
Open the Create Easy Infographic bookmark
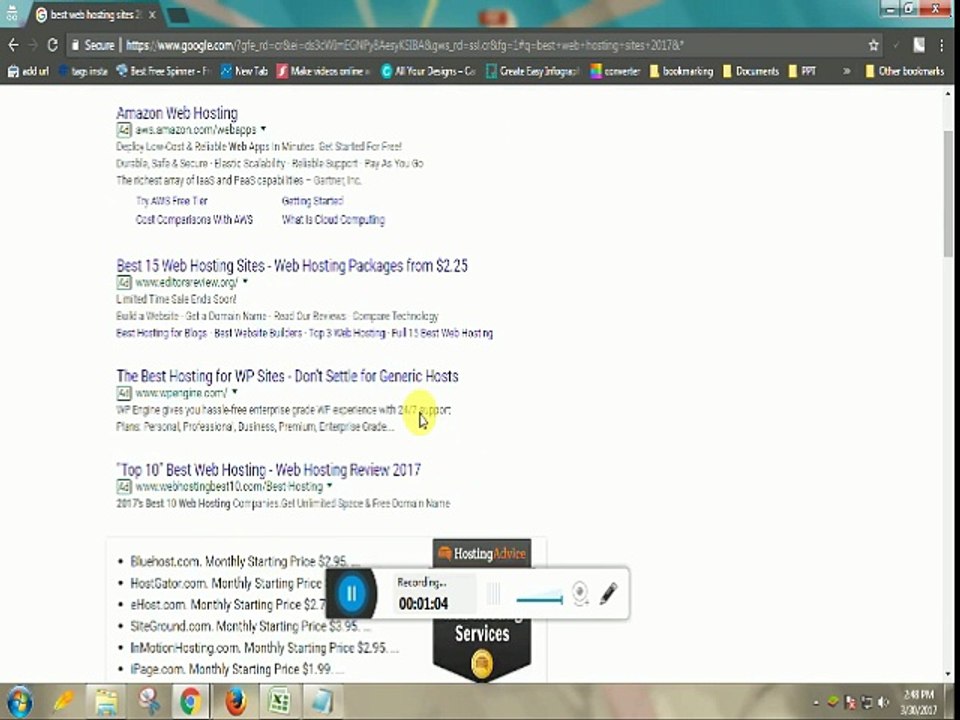point(532,72)
